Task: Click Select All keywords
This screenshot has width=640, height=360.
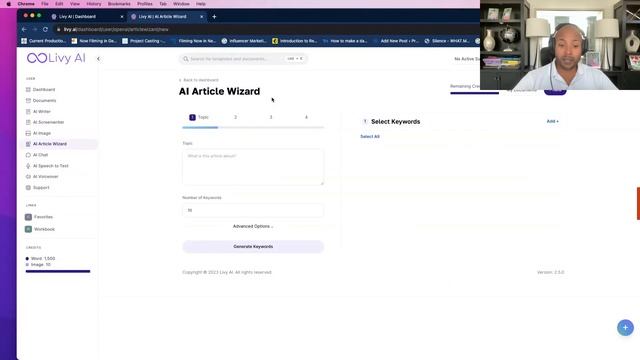Action: [370, 136]
